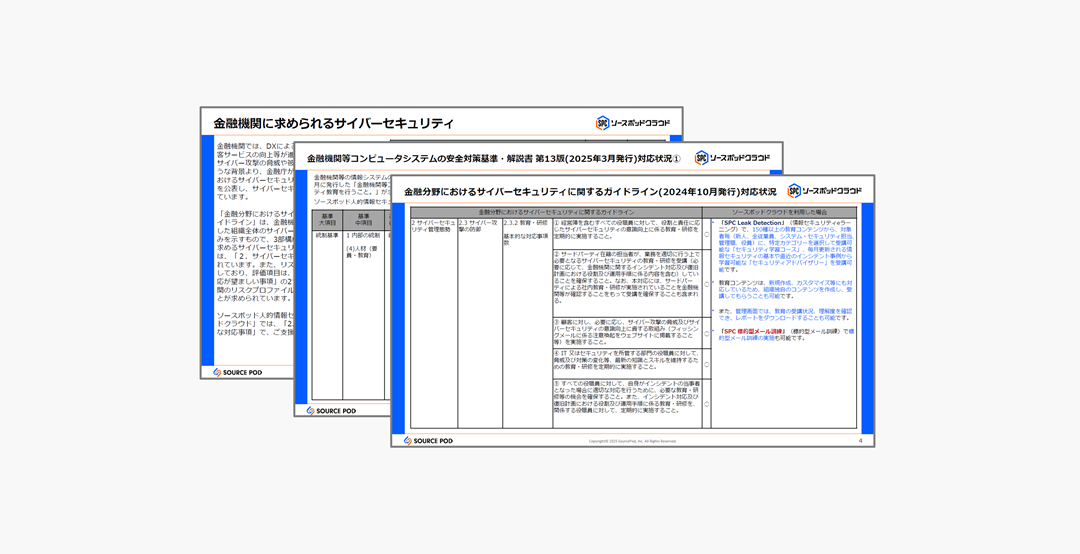
Task: Click table header 金融分野におけるサイバーセキュリティに関するガイドライン
Action: coord(556,212)
